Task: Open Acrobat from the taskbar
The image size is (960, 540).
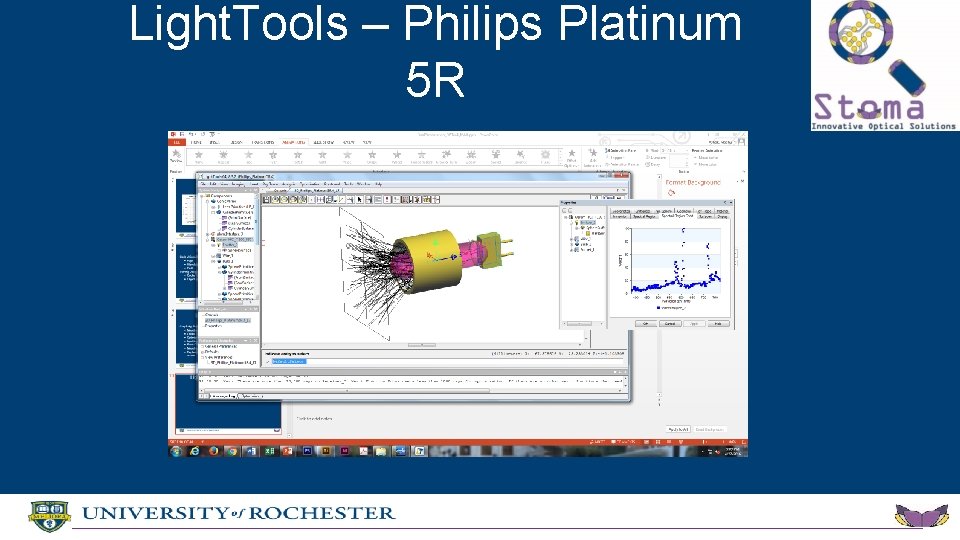Action: [363, 451]
